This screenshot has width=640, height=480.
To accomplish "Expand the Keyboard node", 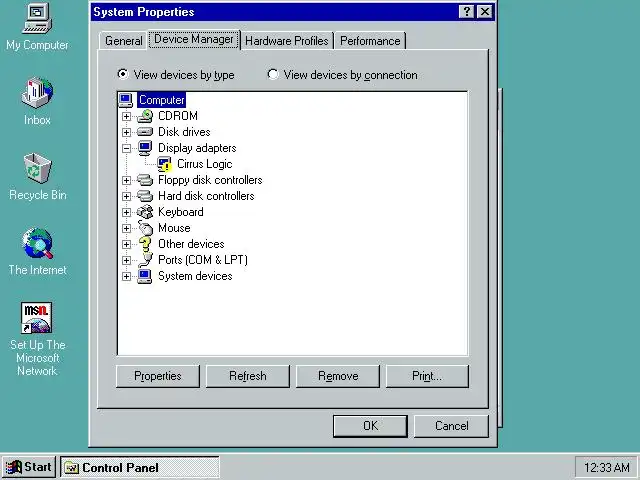I will (x=127, y=212).
